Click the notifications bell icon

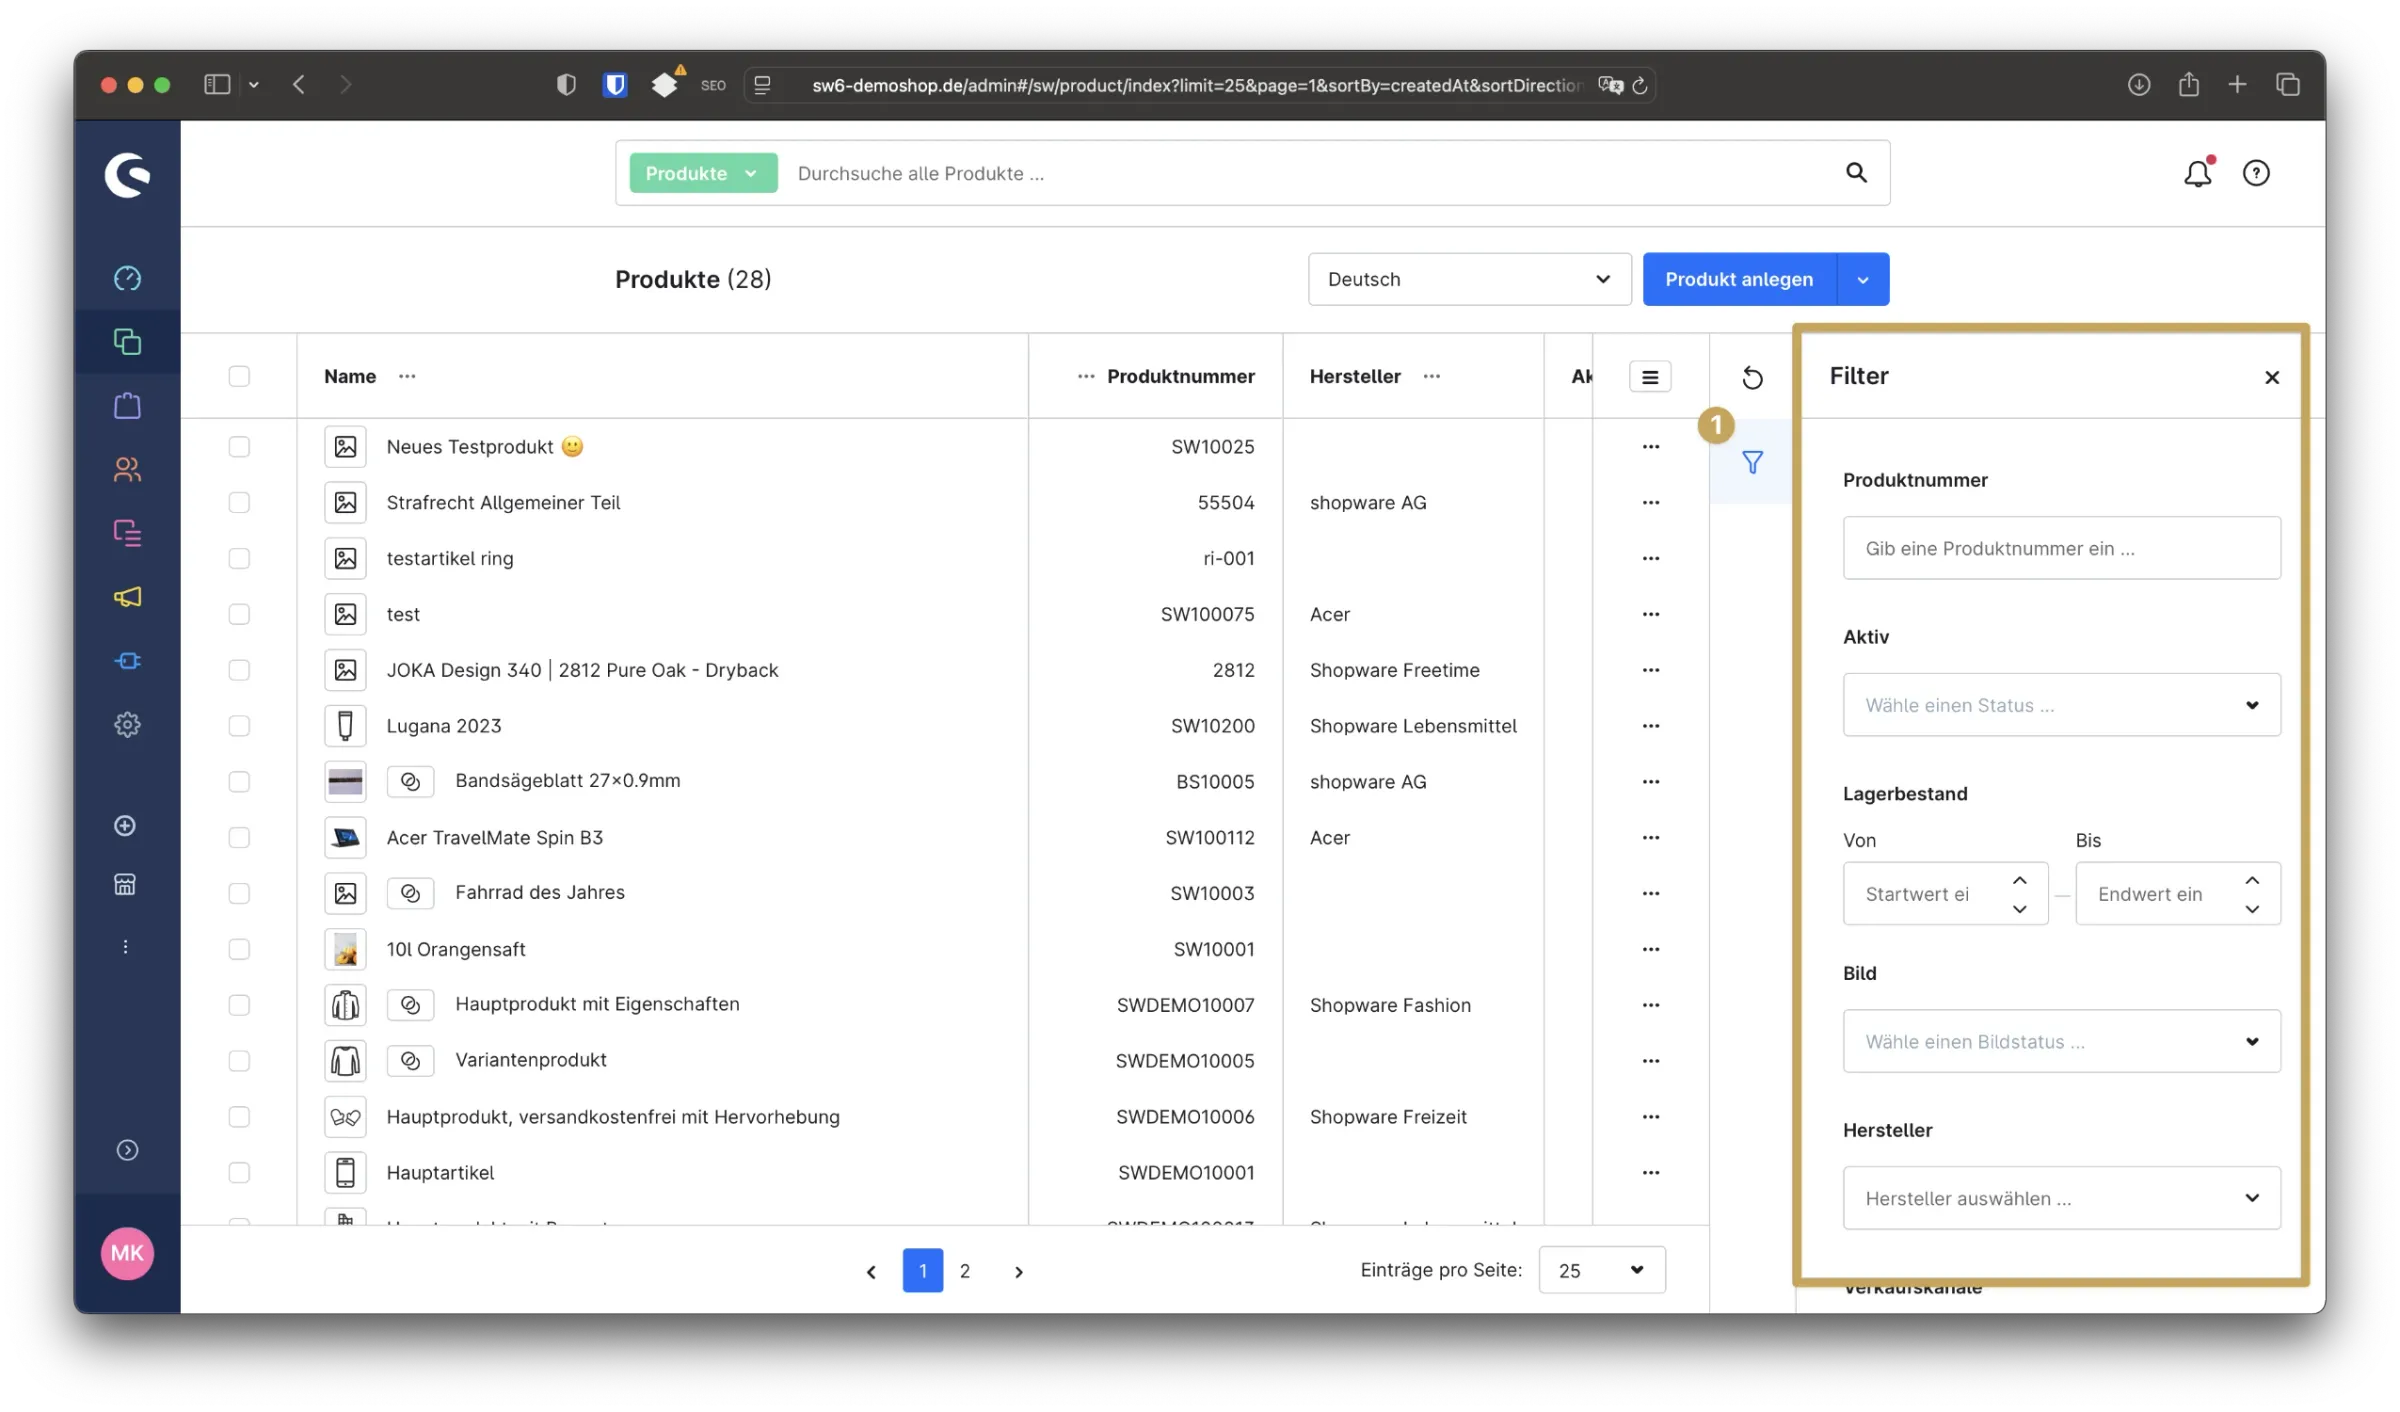coord(2197,174)
